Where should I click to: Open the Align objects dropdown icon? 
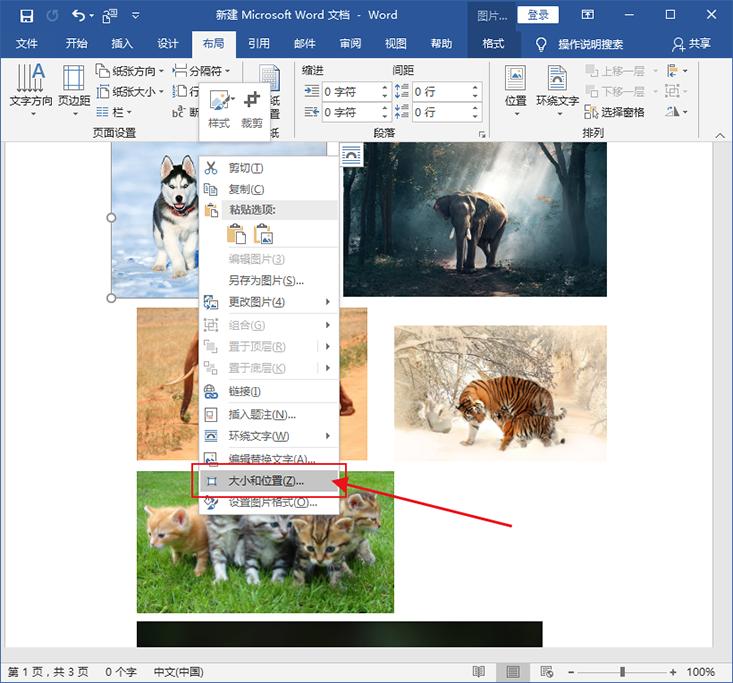[677, 71]
